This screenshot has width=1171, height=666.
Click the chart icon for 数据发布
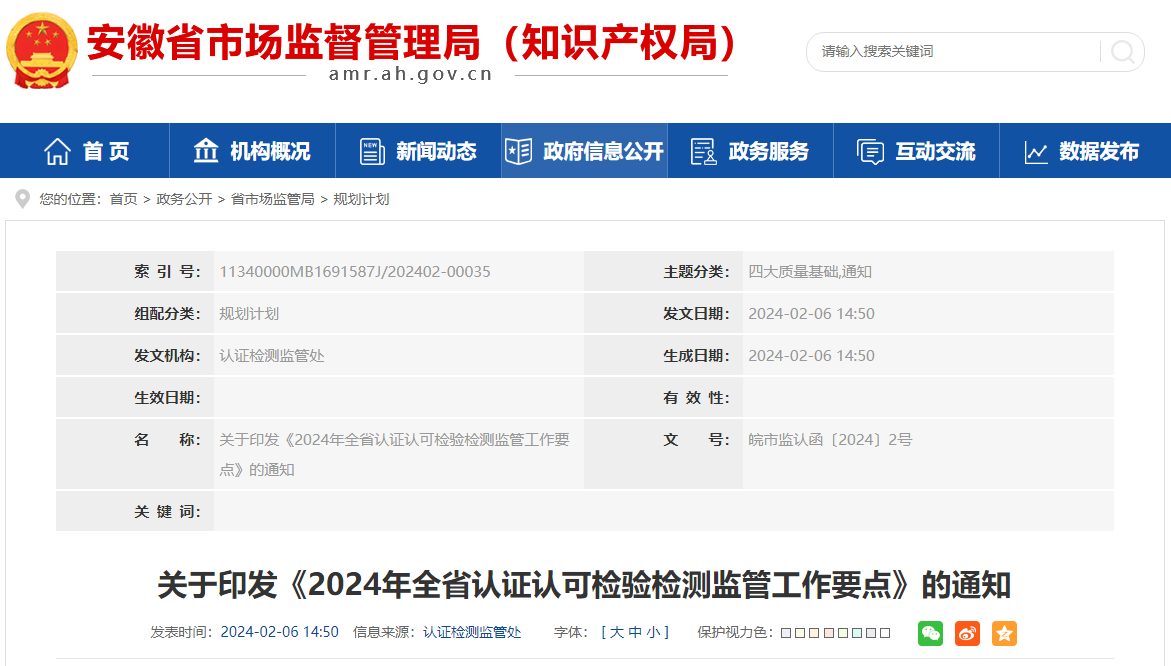pos(1036,152)
